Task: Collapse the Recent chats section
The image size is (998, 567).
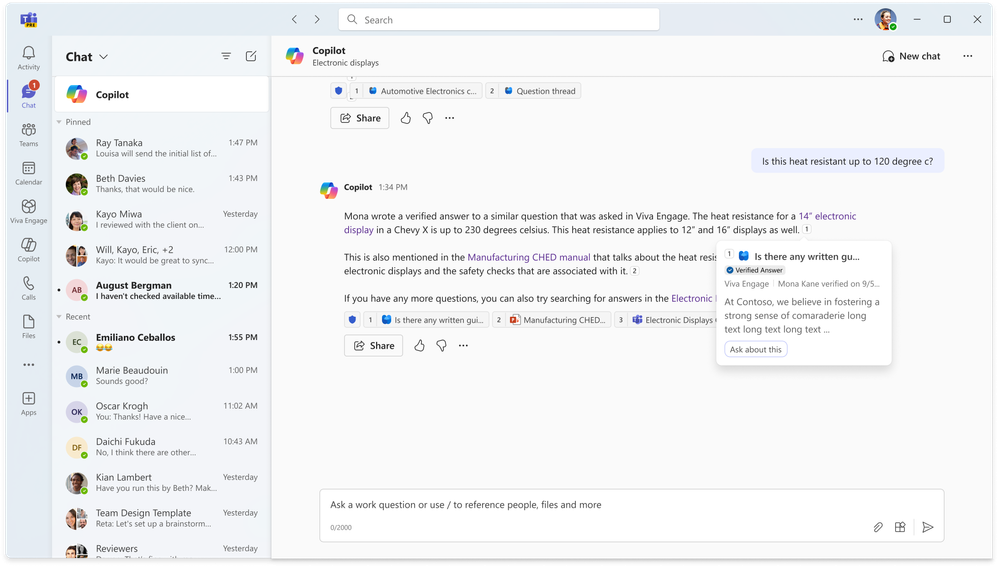Action: point(59,317)
